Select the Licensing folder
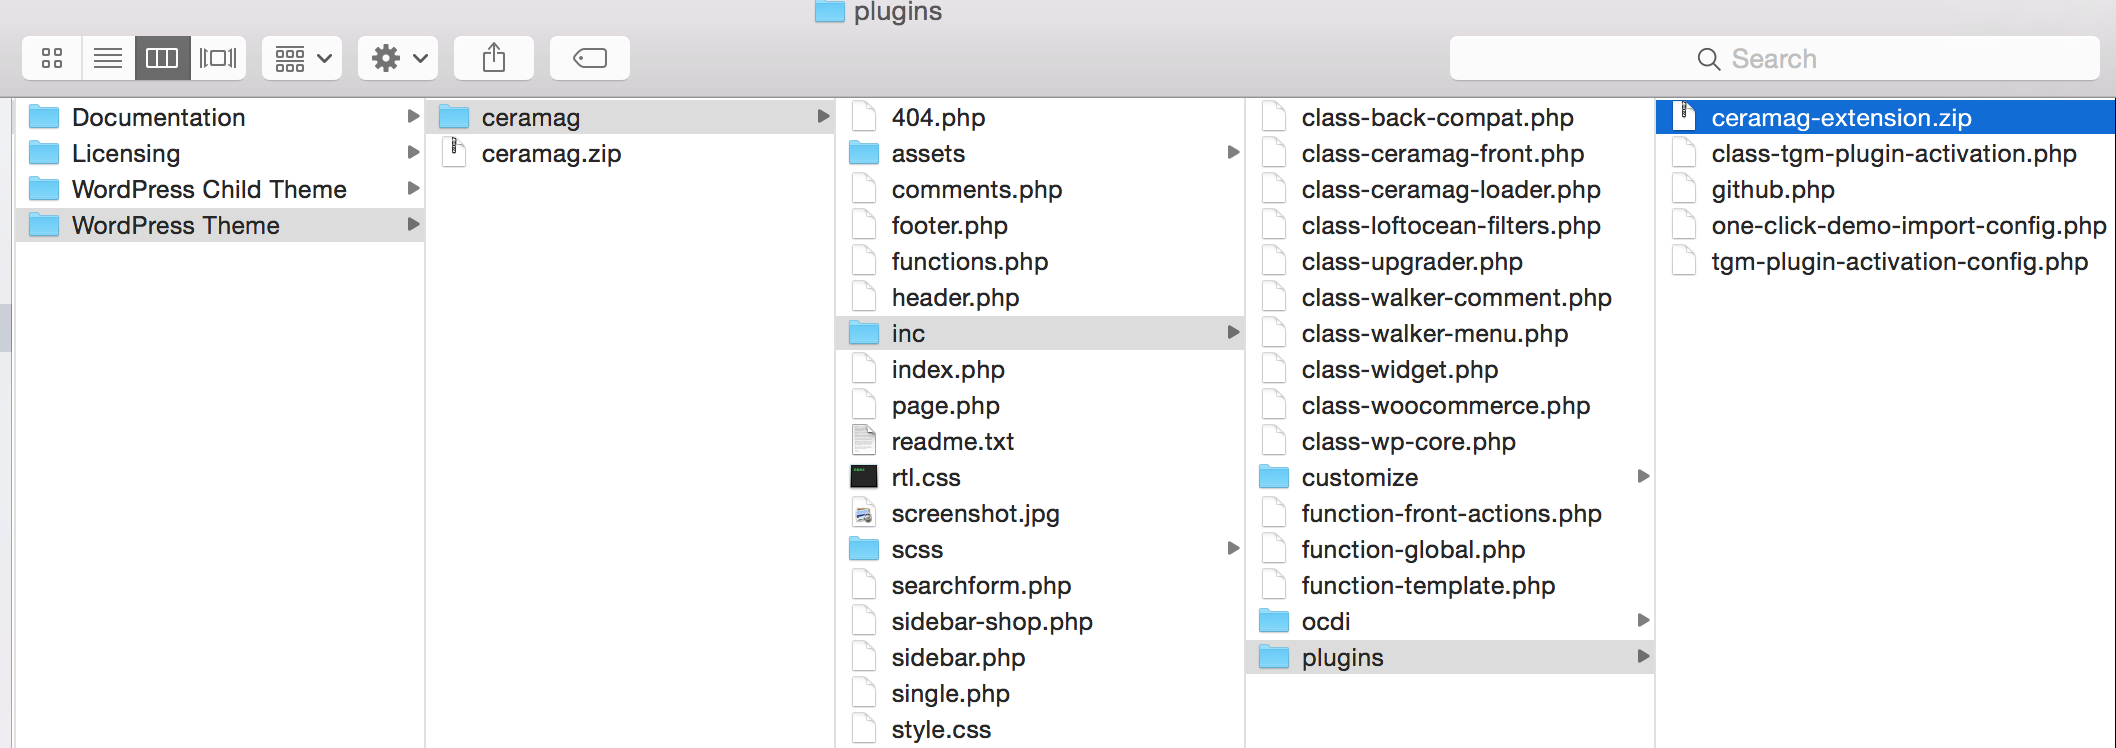 click(x=220, y=153)
